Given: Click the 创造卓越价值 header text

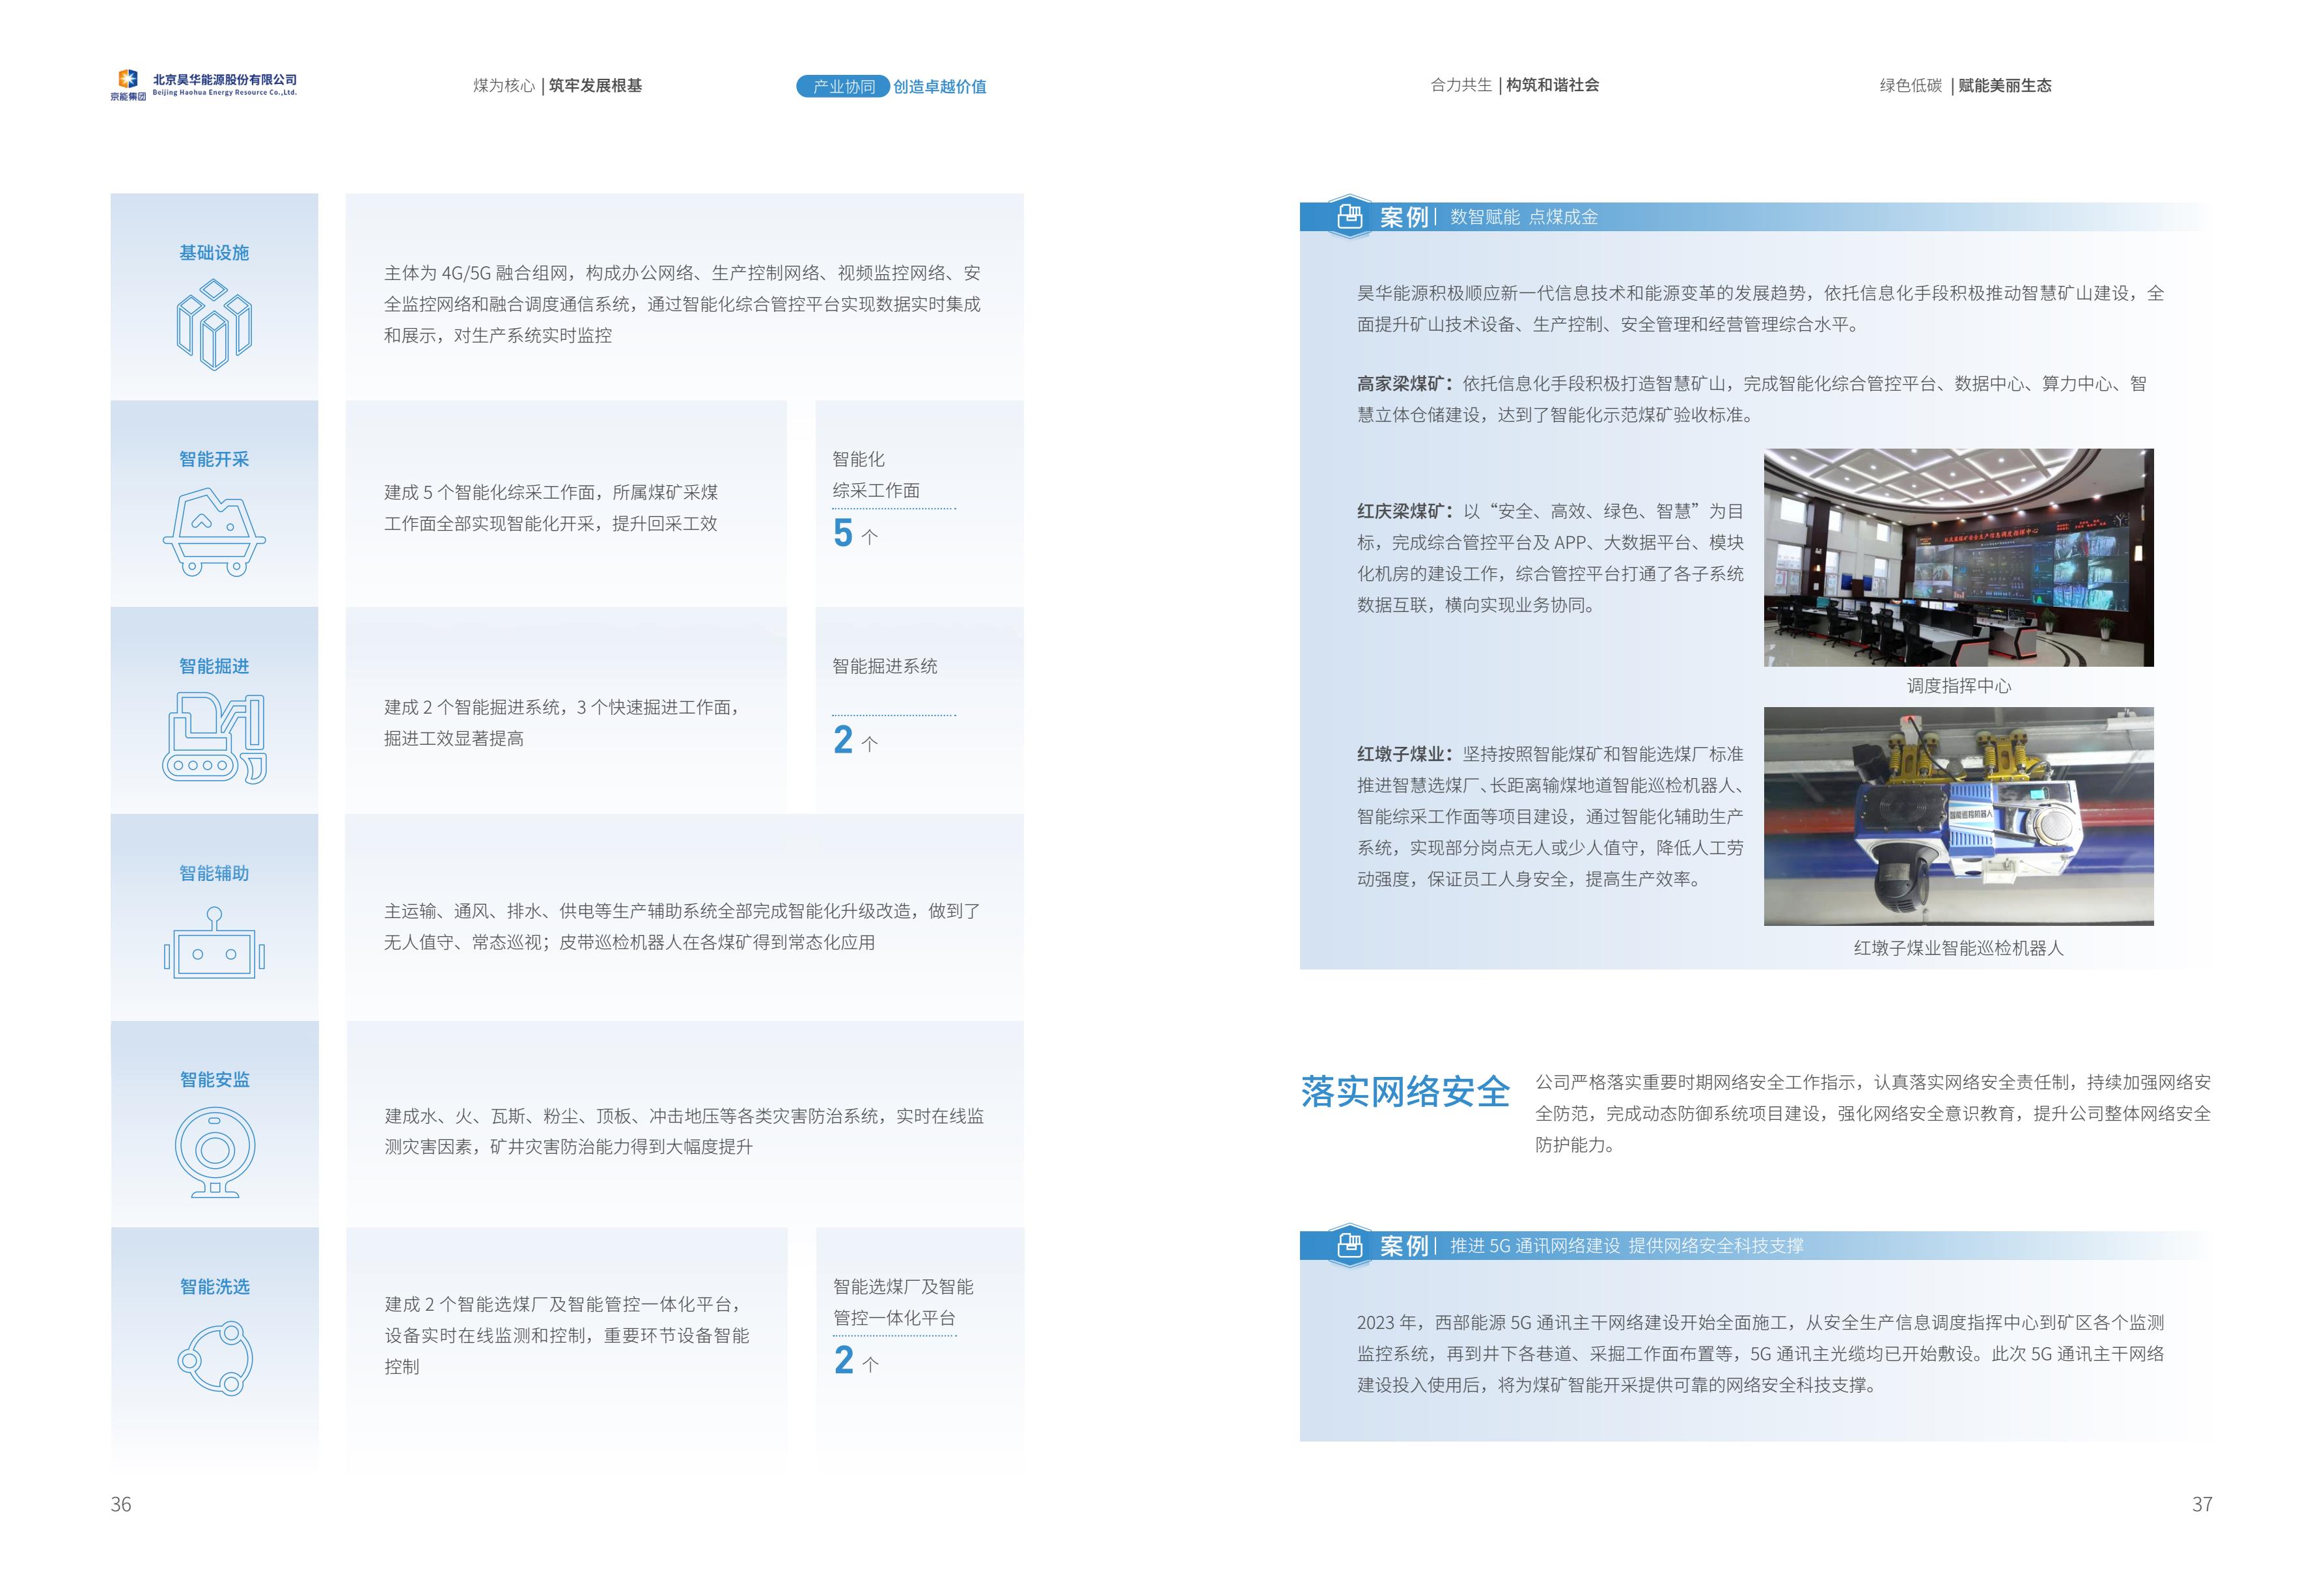Looking at the screenshot, I should point(939,87).
